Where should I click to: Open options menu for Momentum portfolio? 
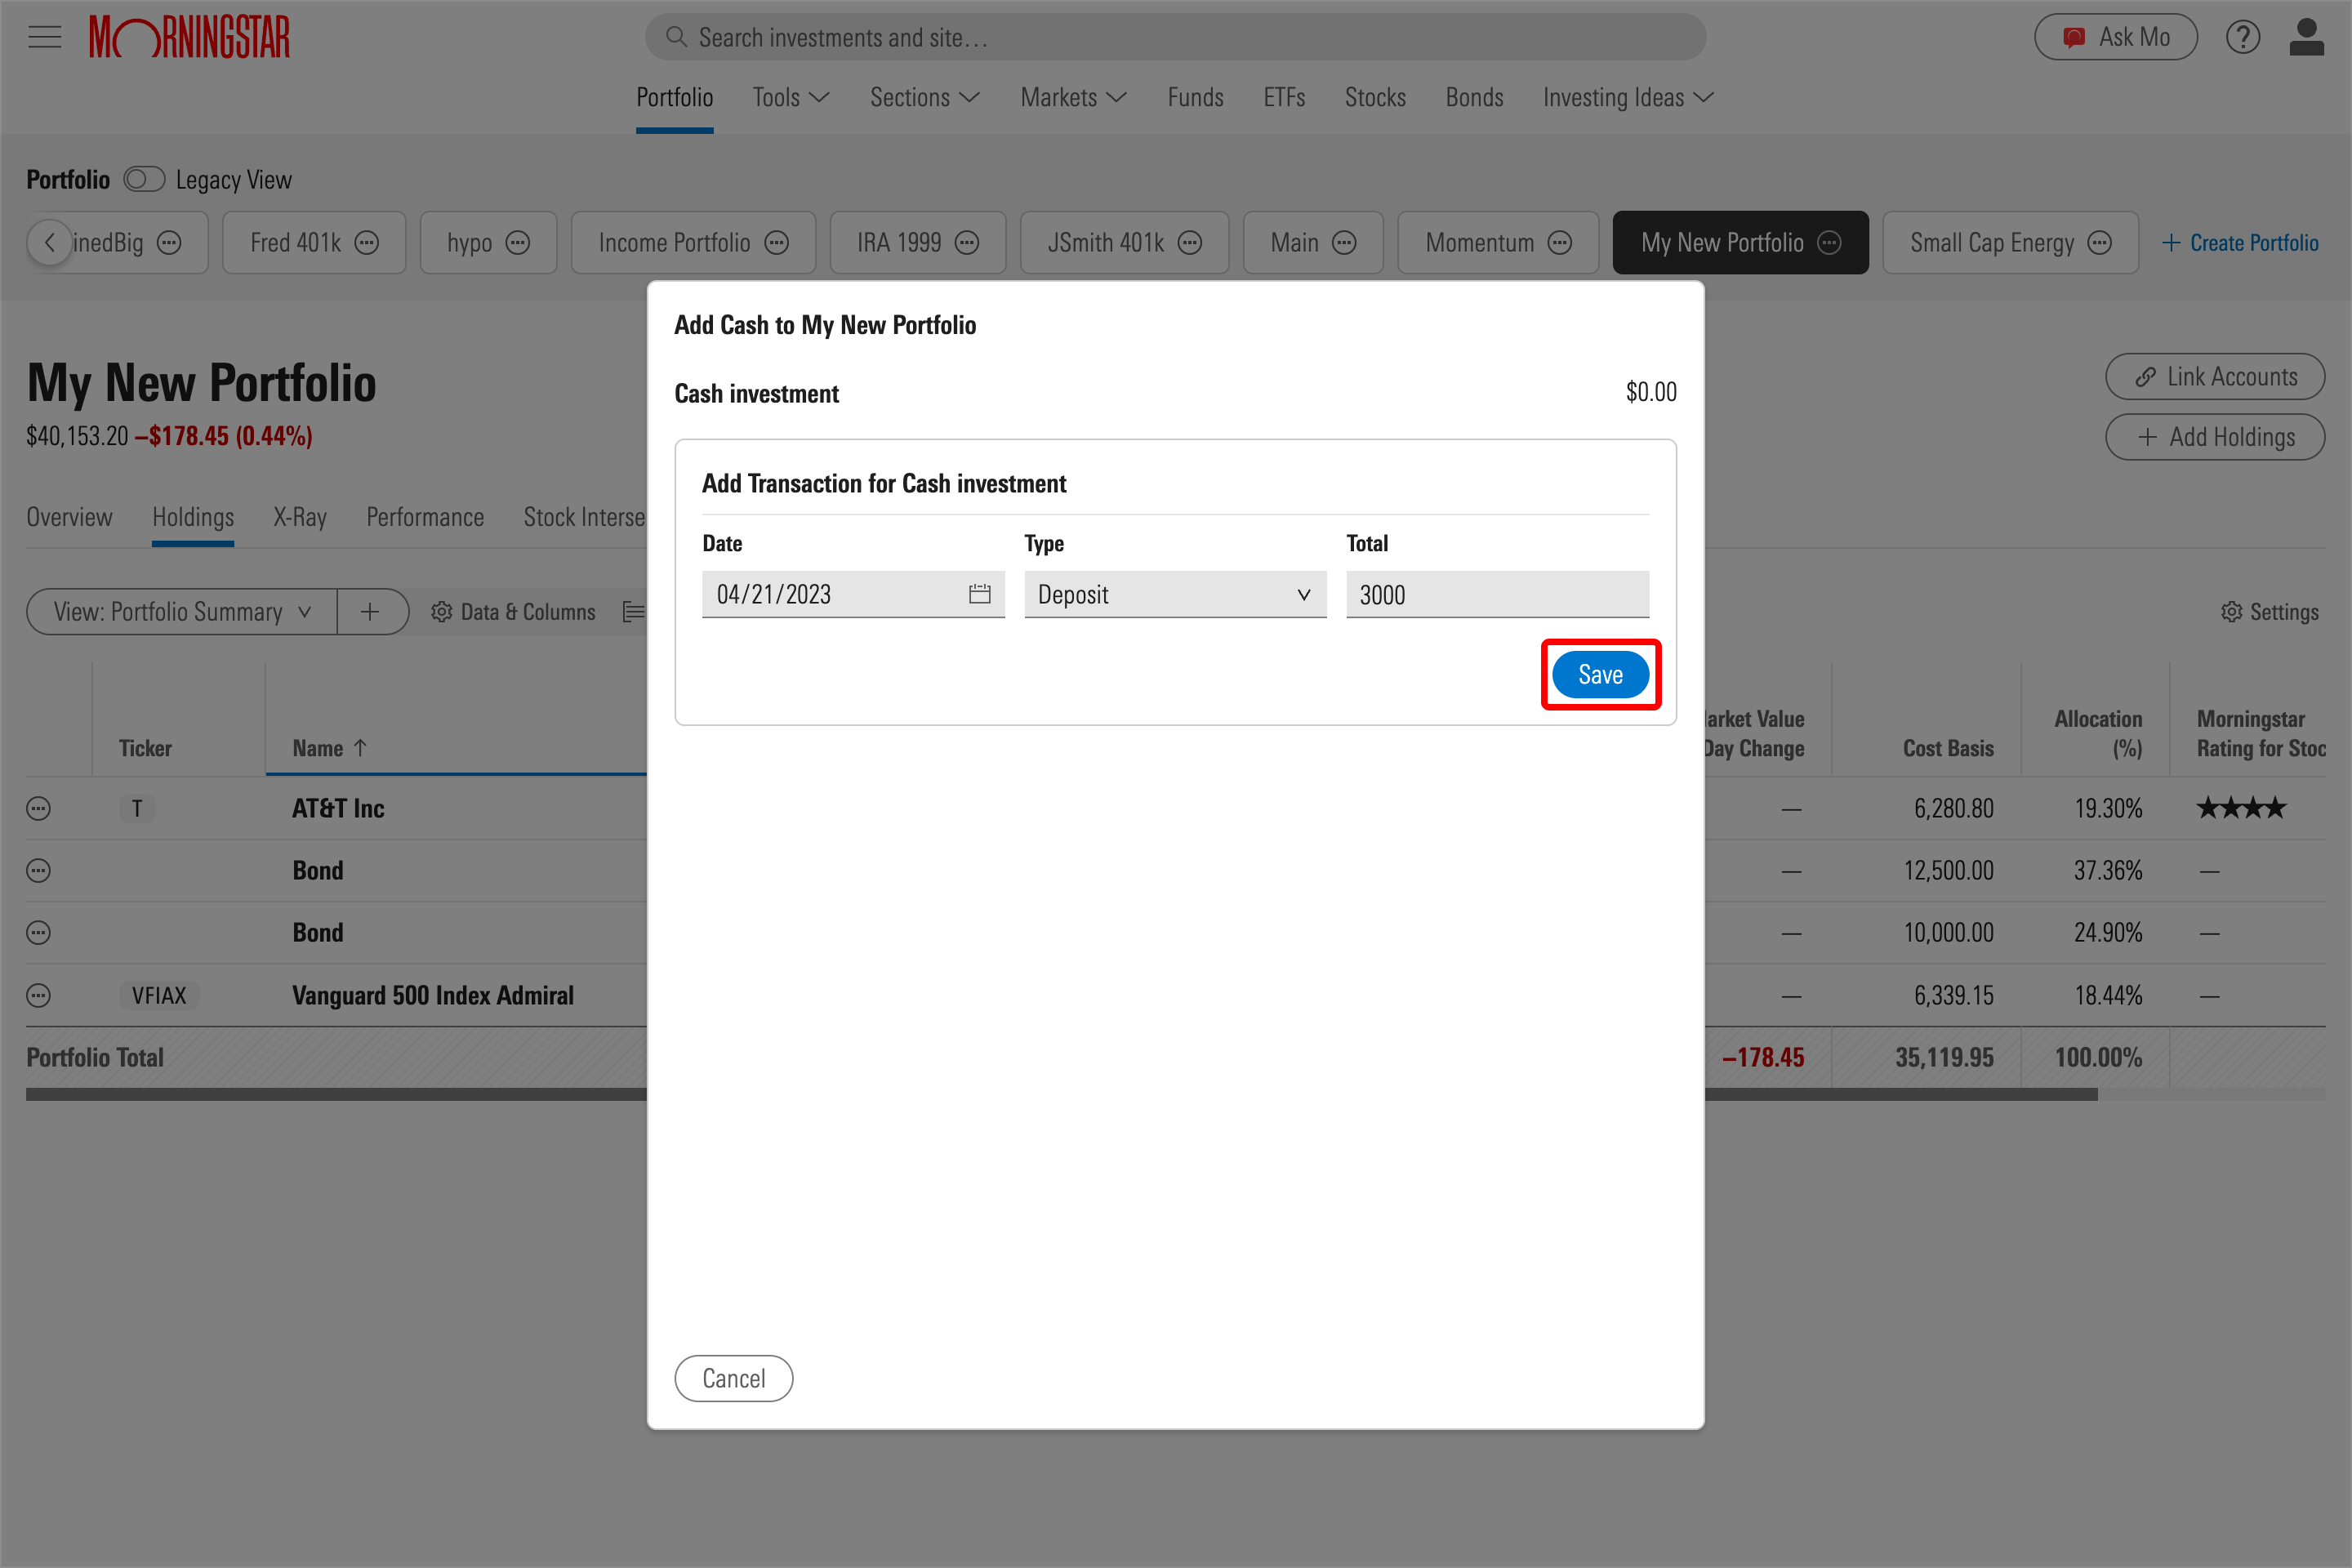tap(1559, 243)
